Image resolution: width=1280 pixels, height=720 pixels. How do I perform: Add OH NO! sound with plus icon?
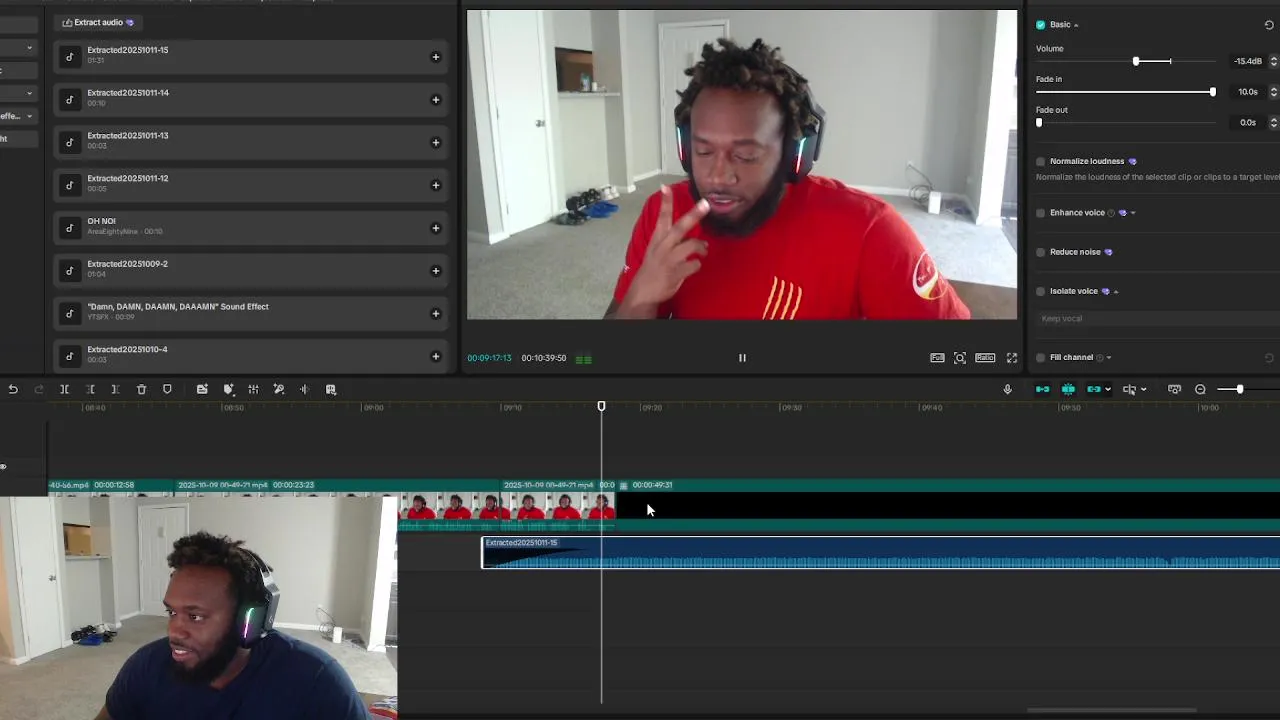point(435,228)
